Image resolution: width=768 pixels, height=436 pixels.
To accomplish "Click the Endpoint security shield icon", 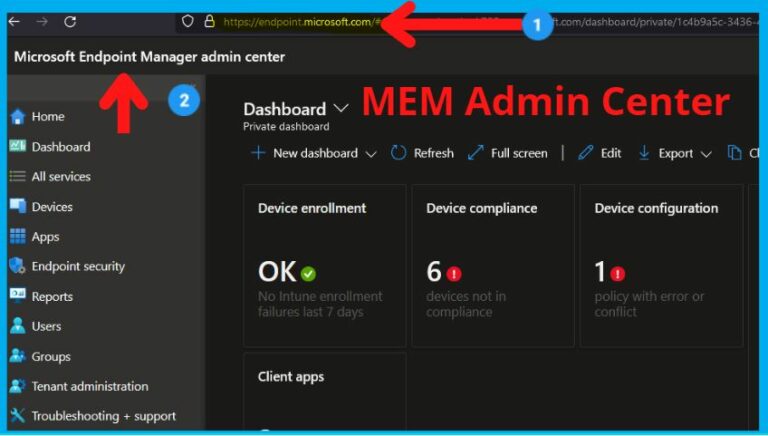I will (x=17, y=266).
